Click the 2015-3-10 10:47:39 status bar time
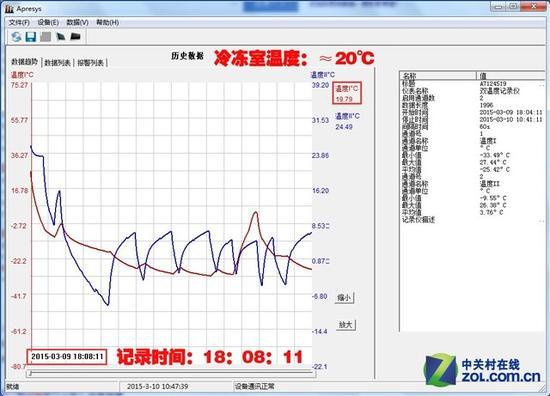The height and width of the screenshot is (396, 550). 157,387
